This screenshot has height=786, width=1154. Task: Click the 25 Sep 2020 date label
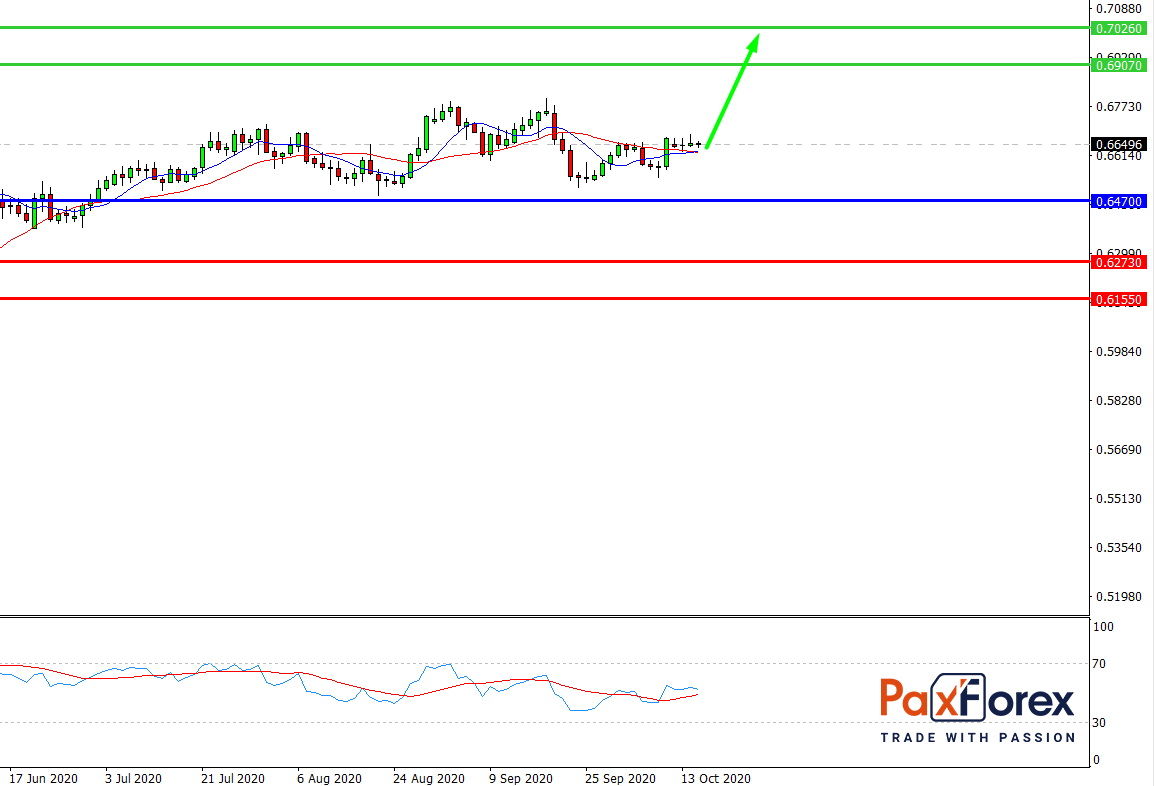coord(620,778)
